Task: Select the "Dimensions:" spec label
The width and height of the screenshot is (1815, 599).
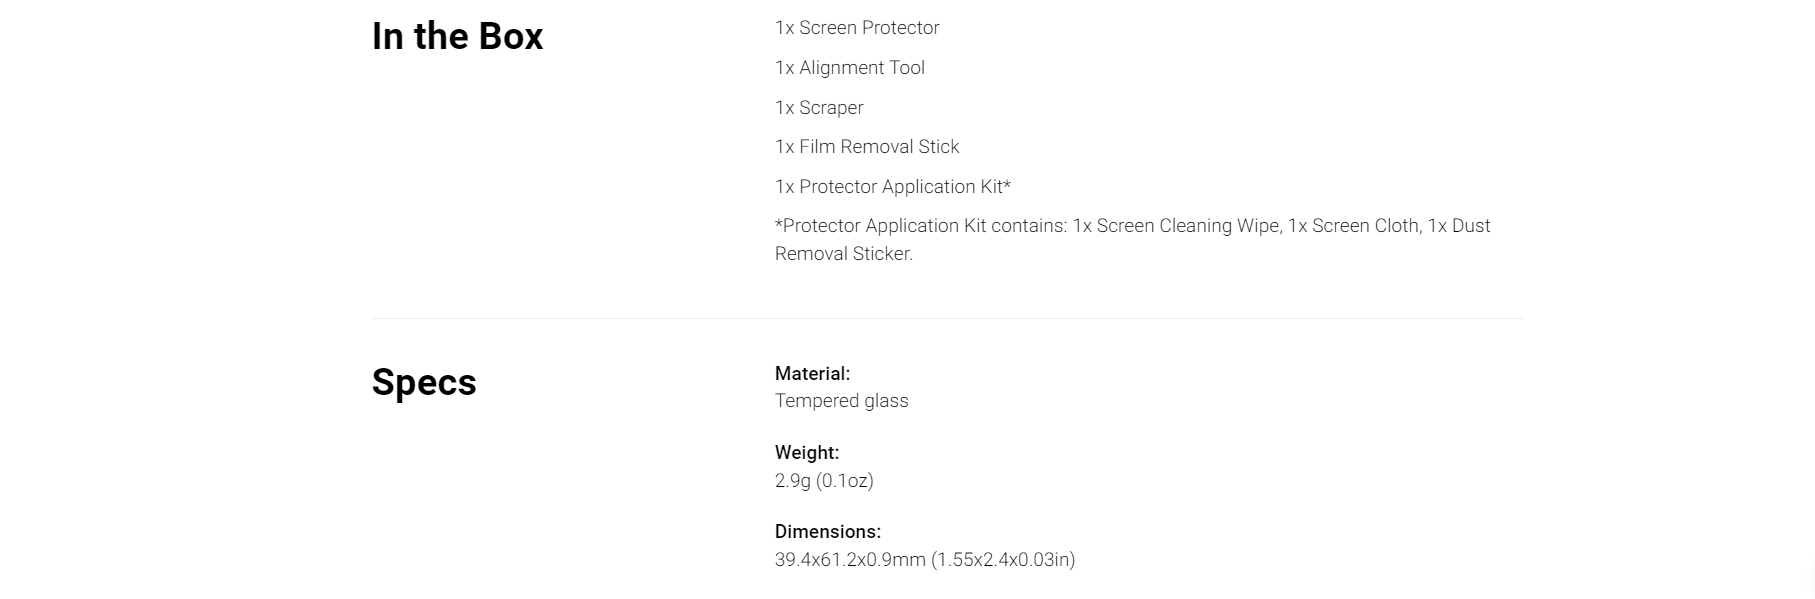Action: pos(828,532)
